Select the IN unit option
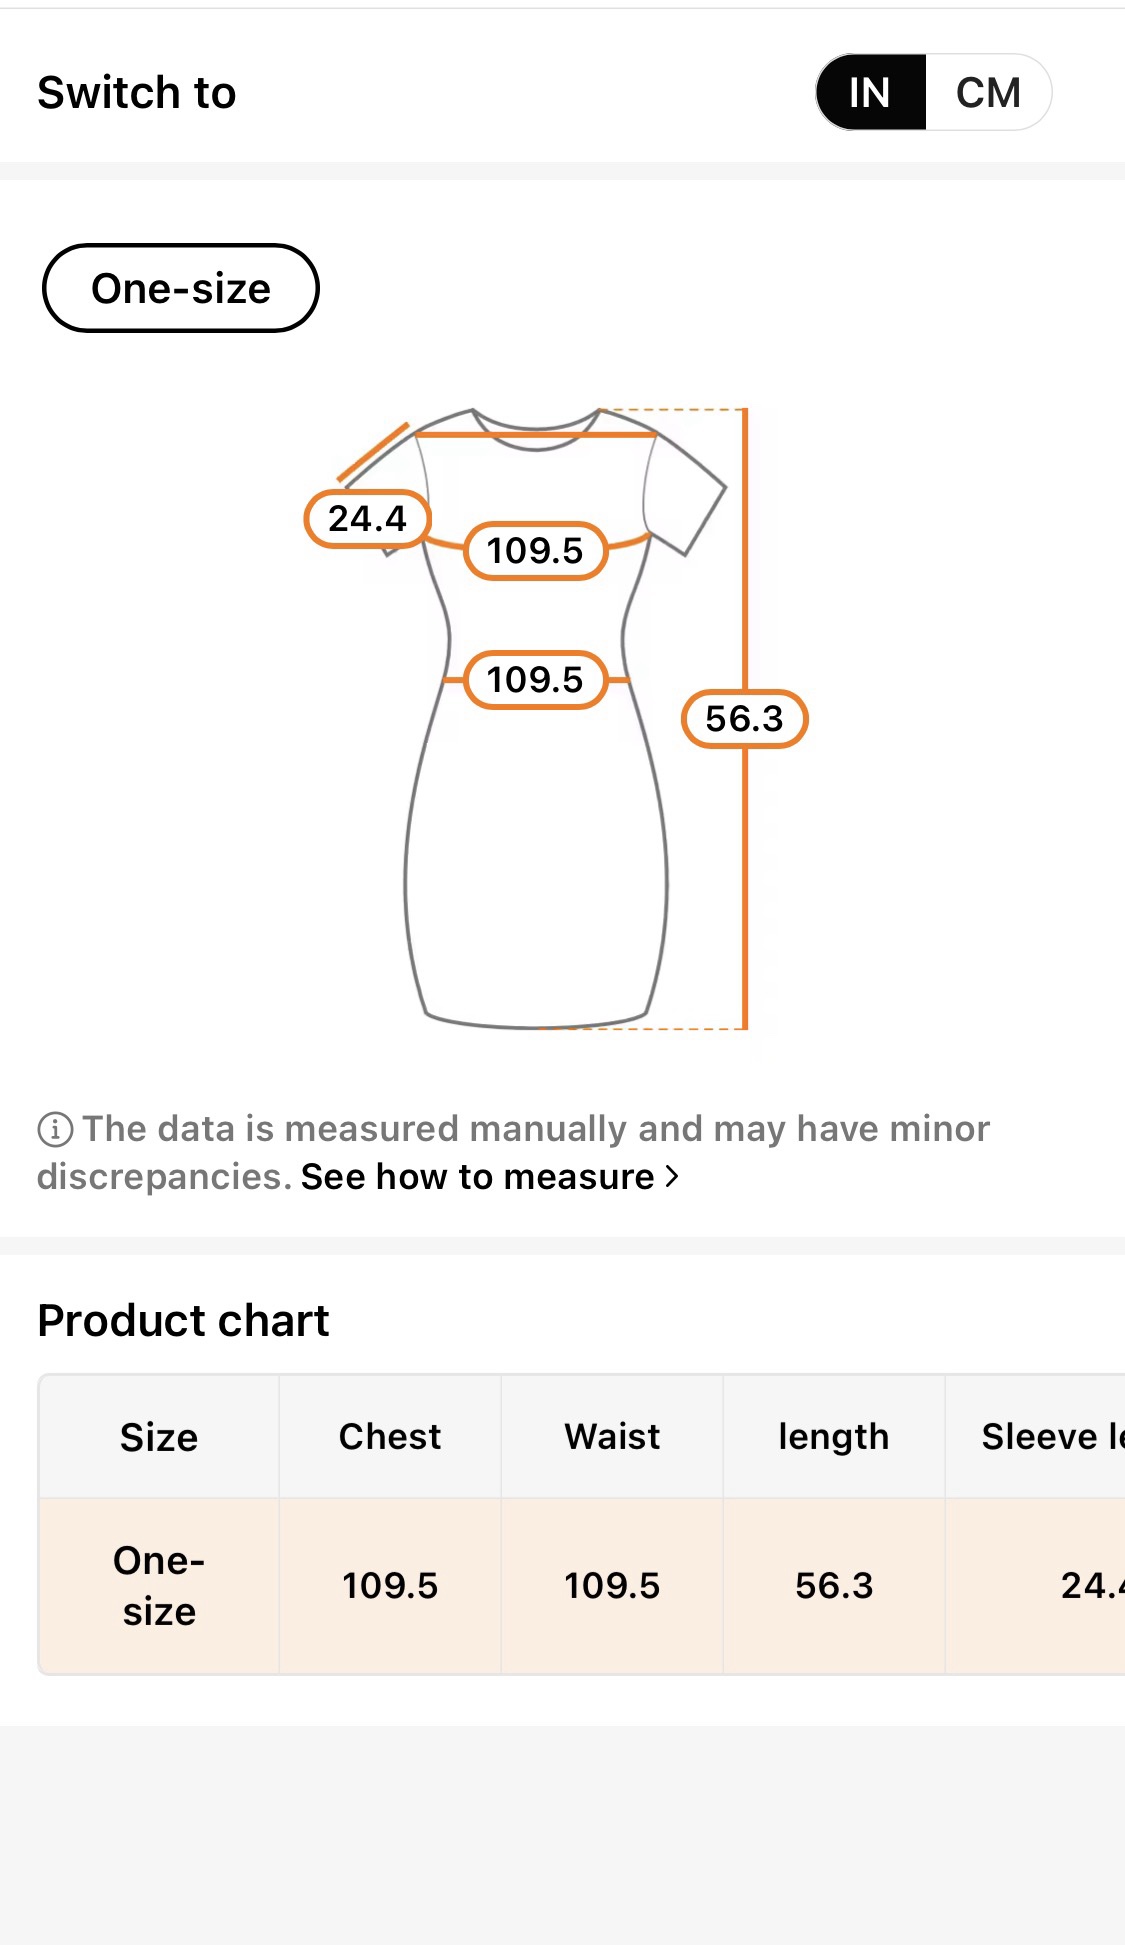Screen dimensions: 1125x1945 [x=870, y=93]
